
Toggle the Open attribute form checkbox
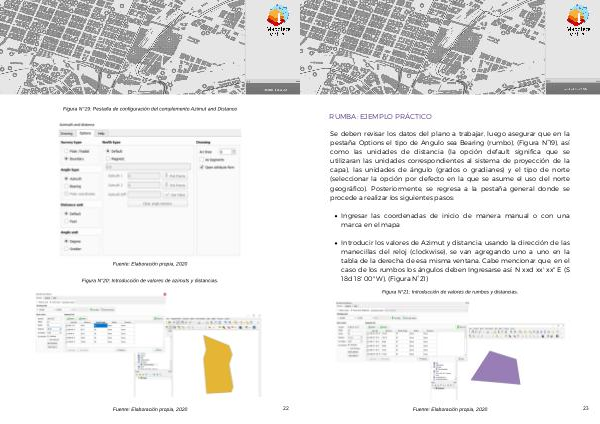click(x=204, y=166)
